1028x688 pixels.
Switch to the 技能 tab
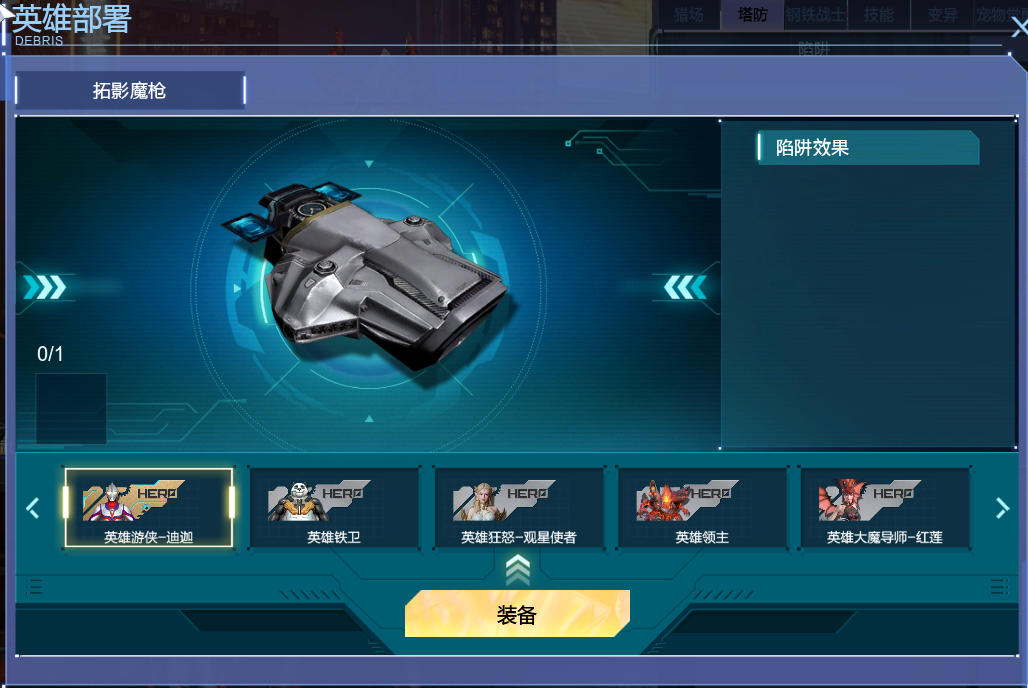pos(879,14)
